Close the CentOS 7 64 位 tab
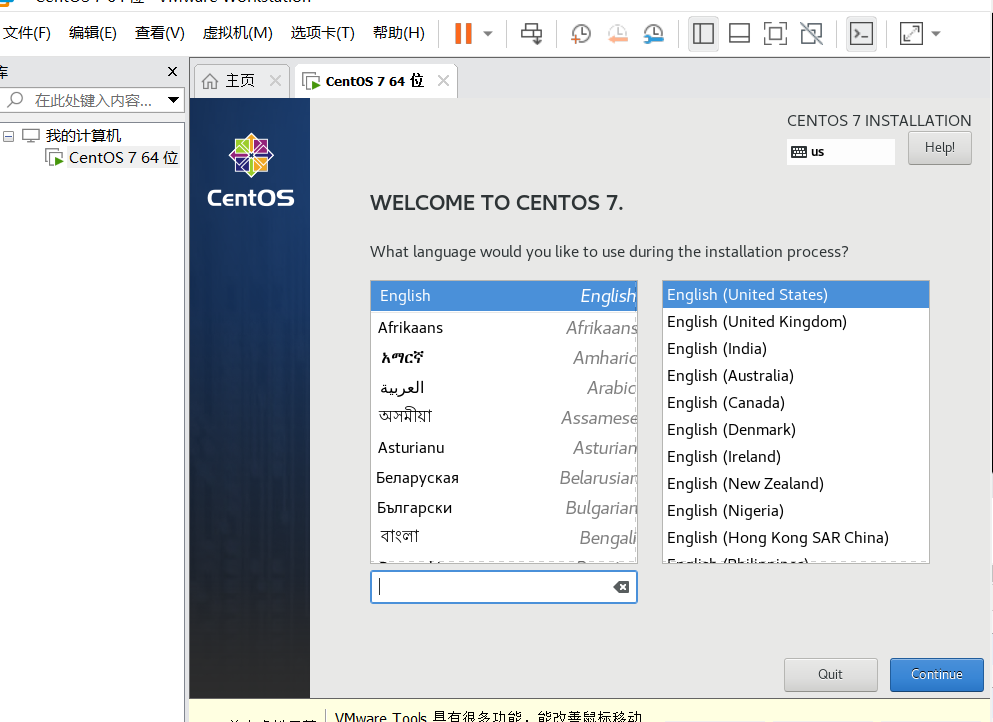 (x=443, y=80)
